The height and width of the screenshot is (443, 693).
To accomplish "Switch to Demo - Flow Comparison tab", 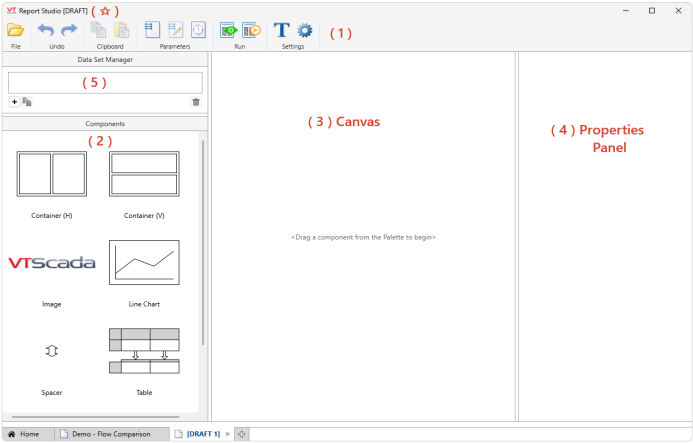I will [111, 434].
